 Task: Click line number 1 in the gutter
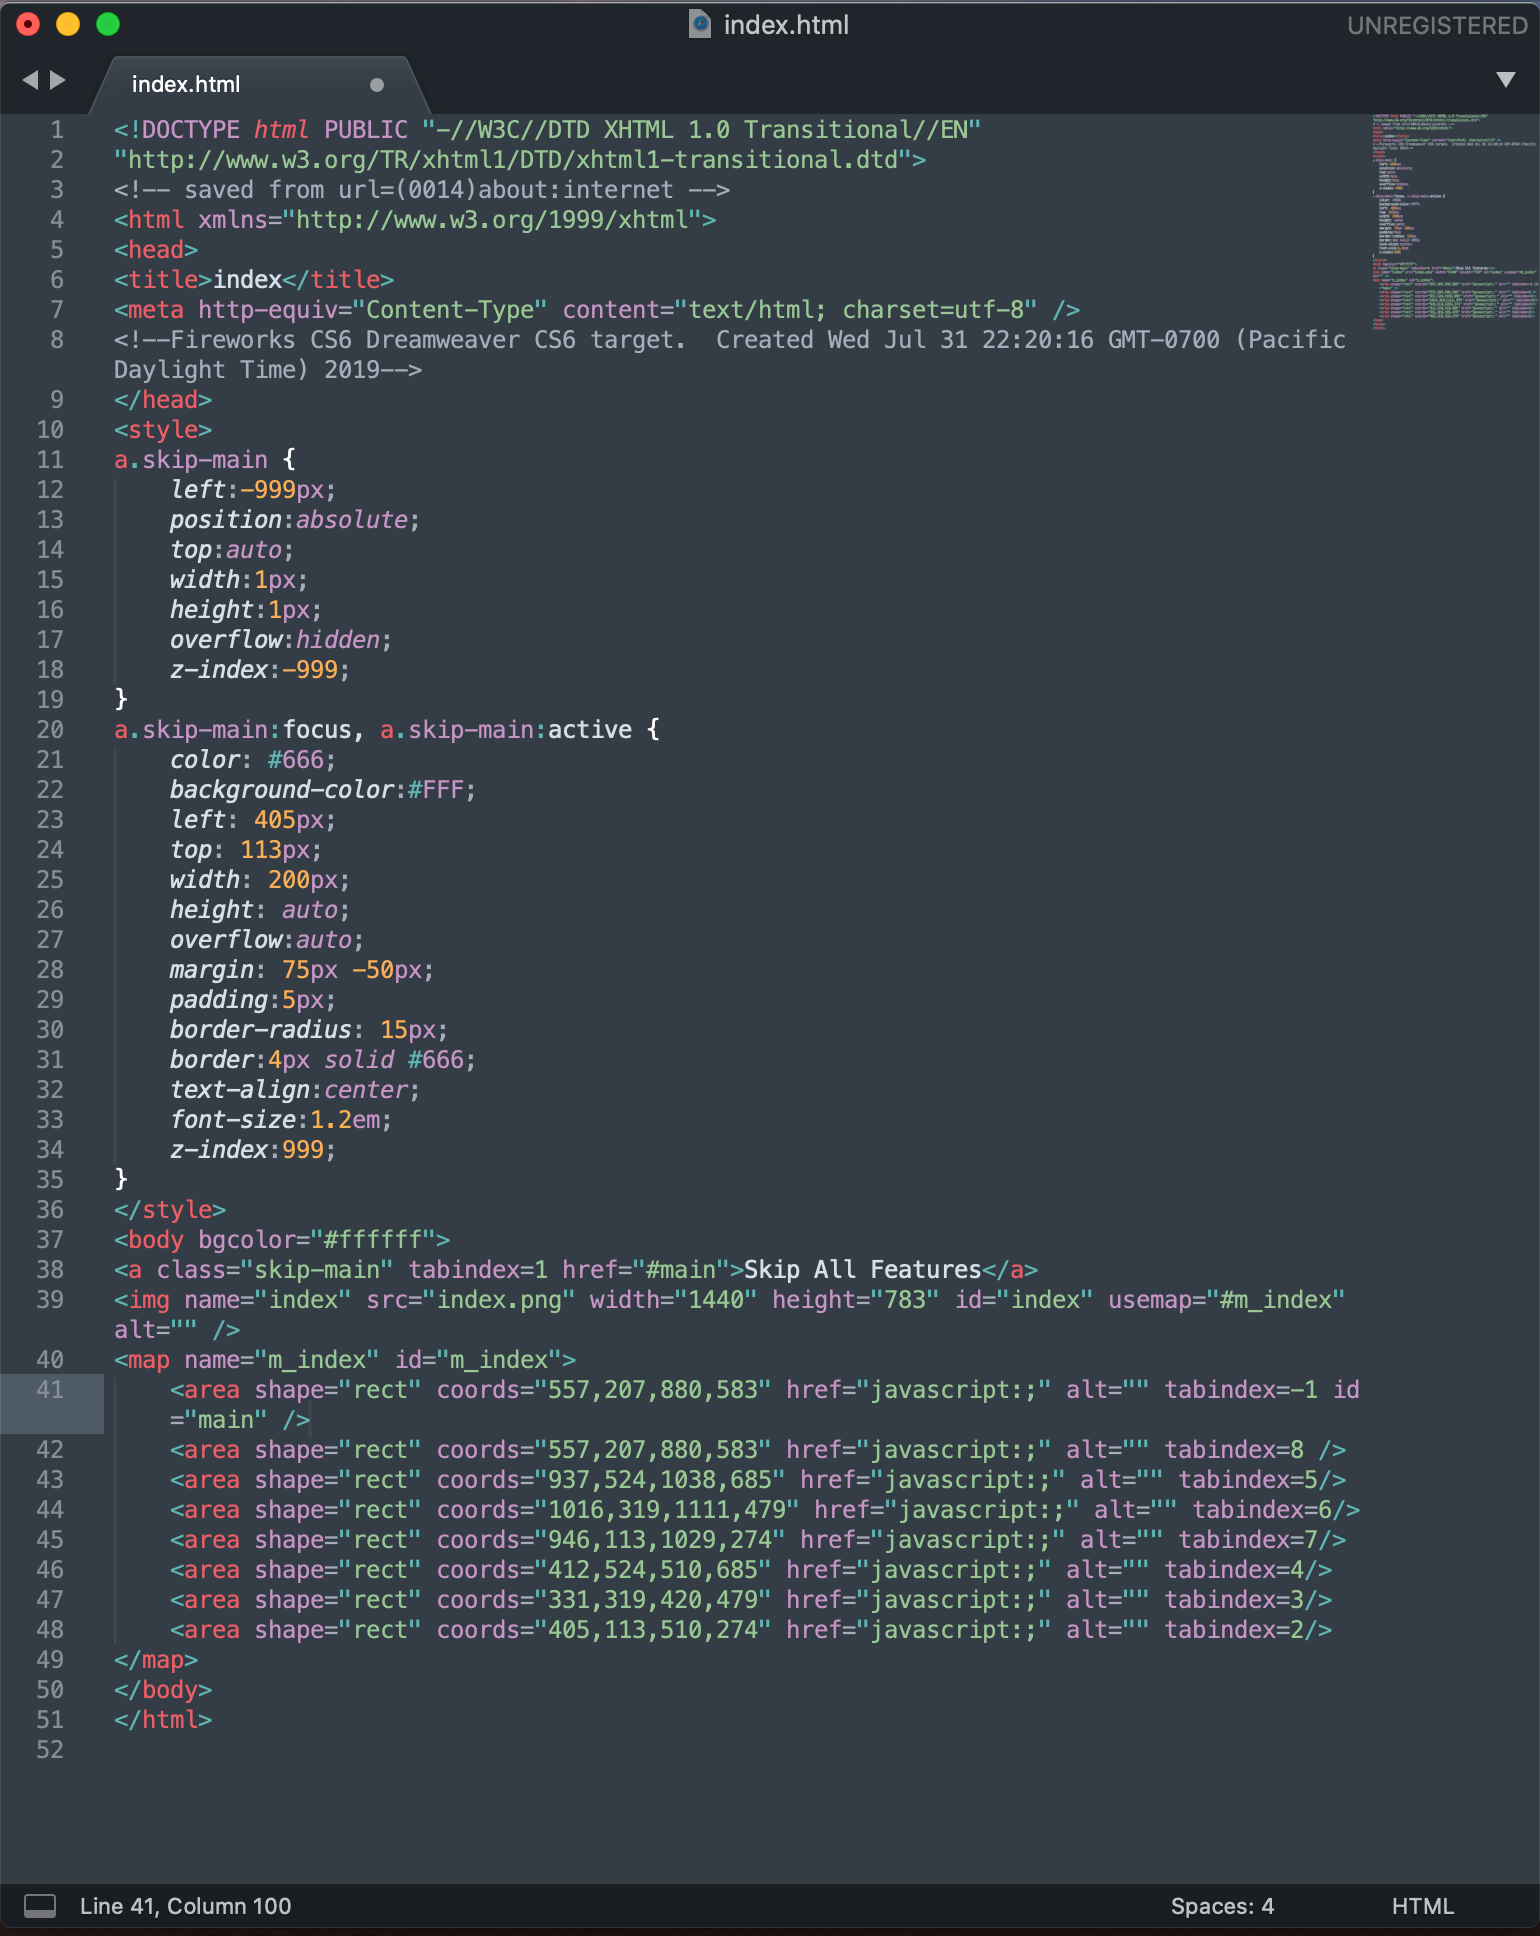[x=57, y=130]
